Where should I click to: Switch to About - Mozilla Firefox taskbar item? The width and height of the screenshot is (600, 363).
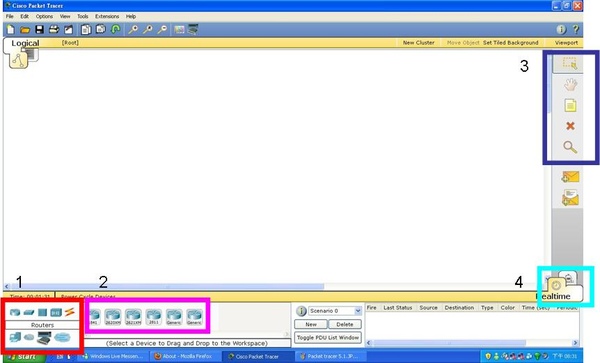(184, 356)
